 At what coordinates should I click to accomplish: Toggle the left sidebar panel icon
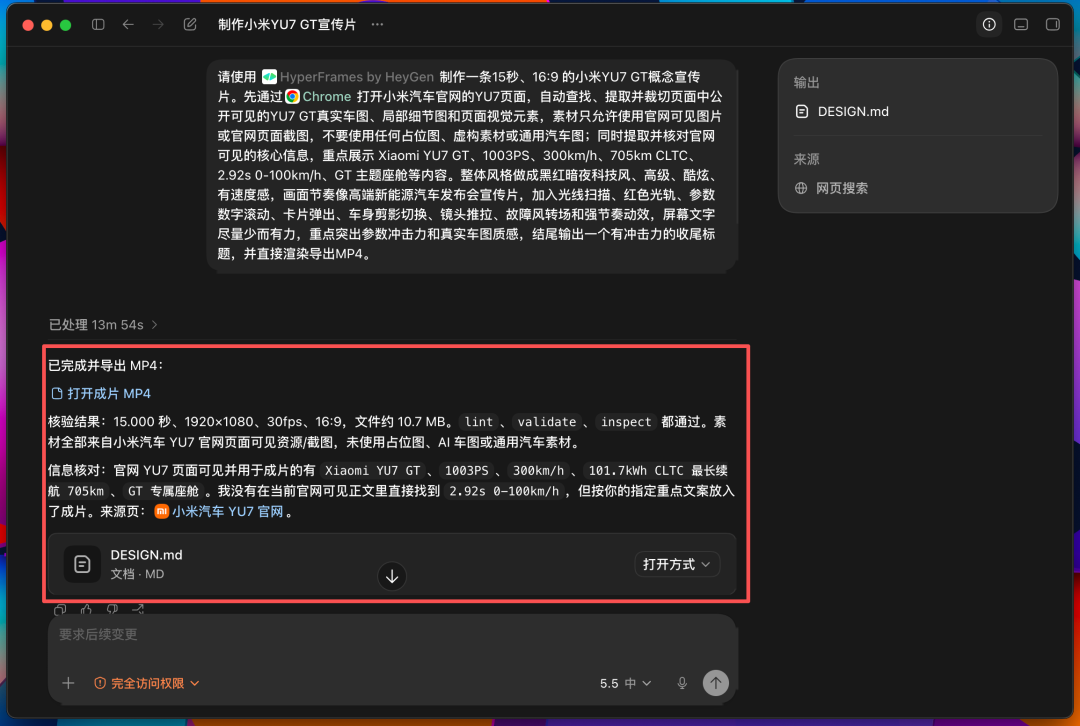click(98, 24)
